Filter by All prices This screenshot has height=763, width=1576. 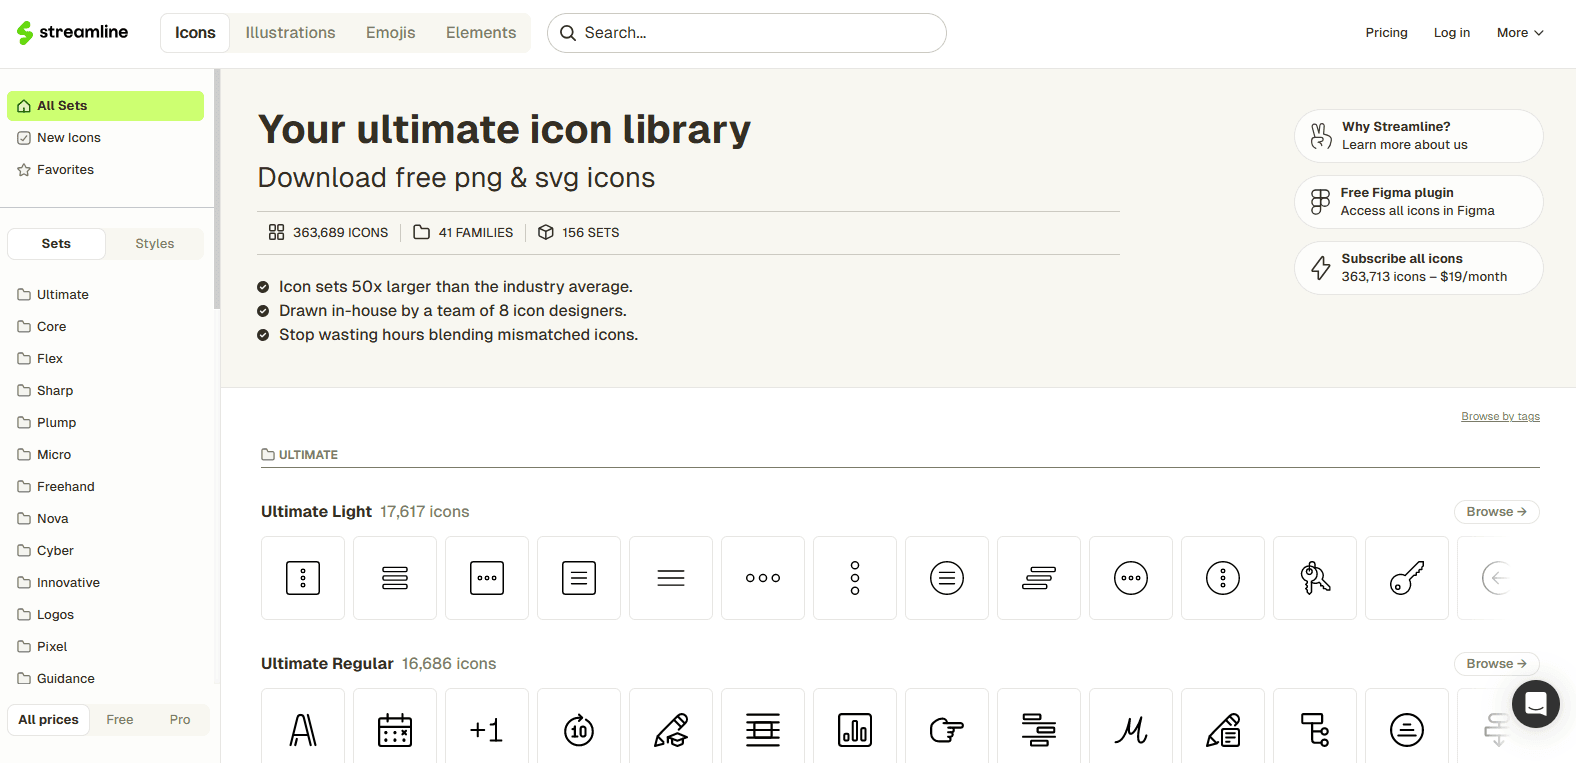pos(48,720)
